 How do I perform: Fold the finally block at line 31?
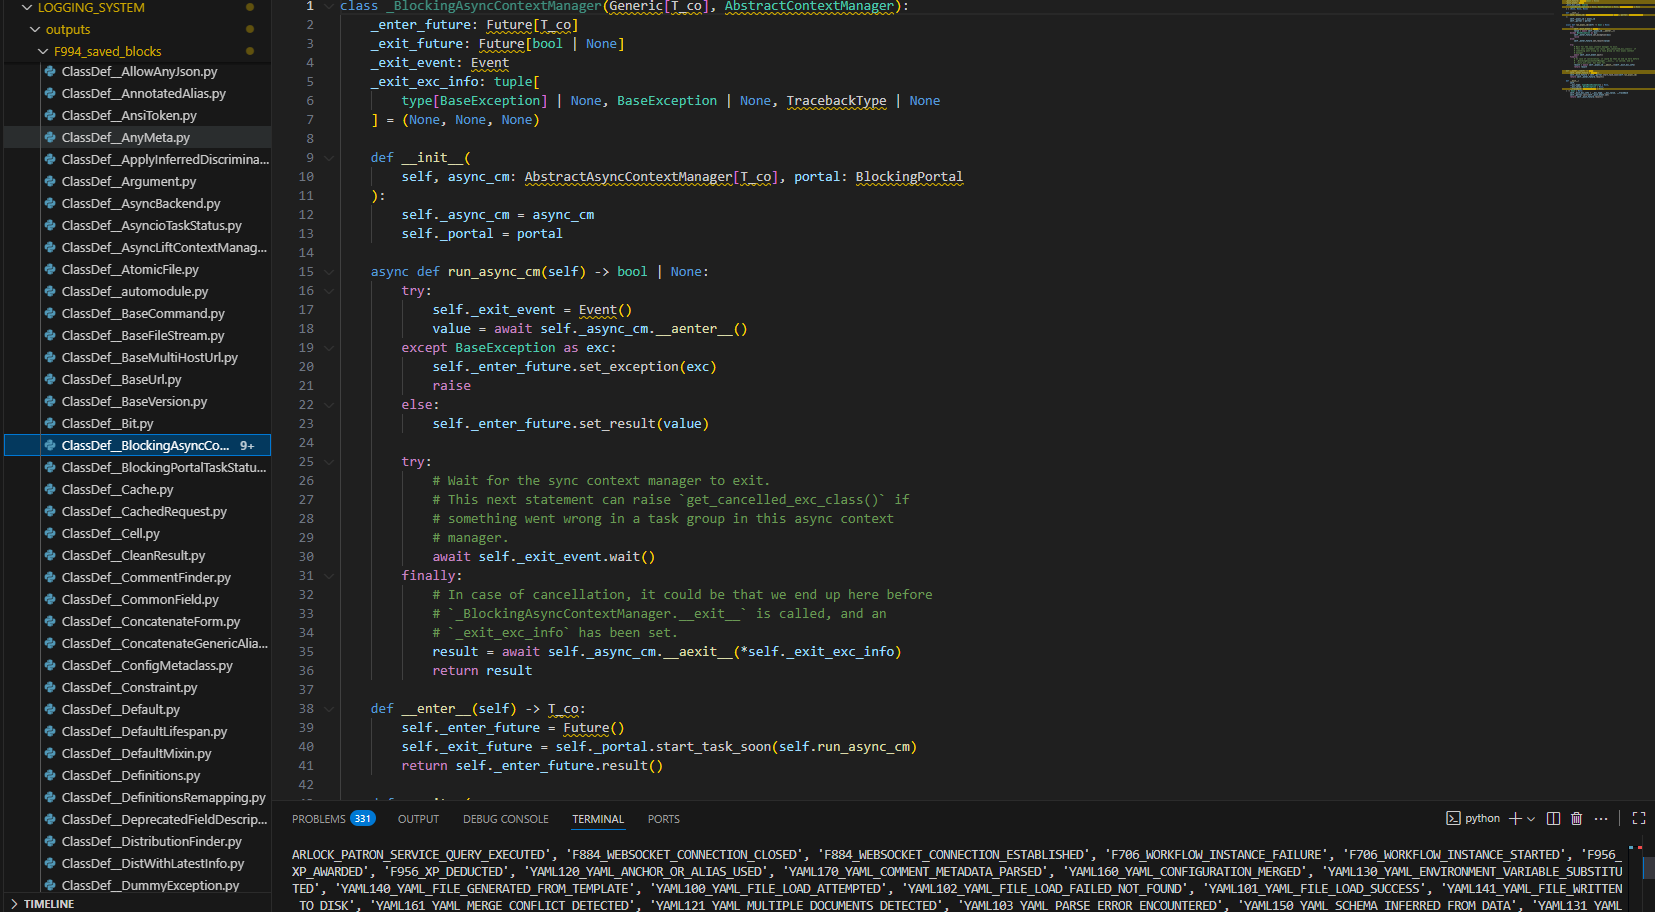click(328, 576)
